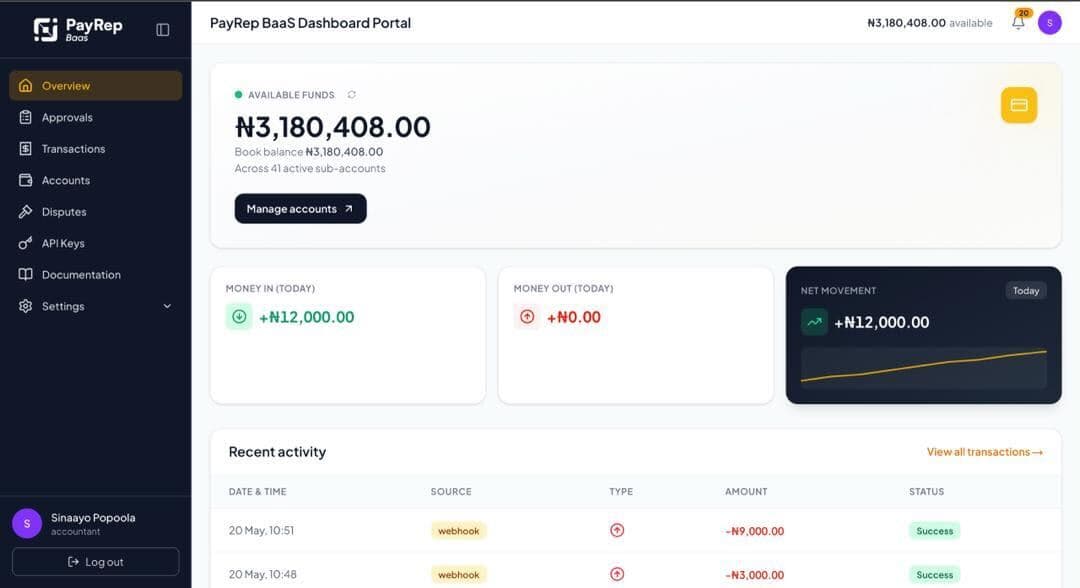
Task: Click the Recent activity heading
Action: (x=278, y=452)
